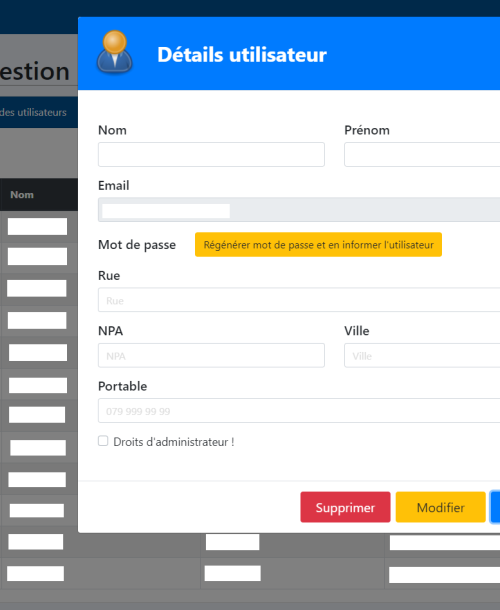This screenshot has width=500, height=610.
Task: Focus the Portable phone number field
Action: [x=299, y=410]
